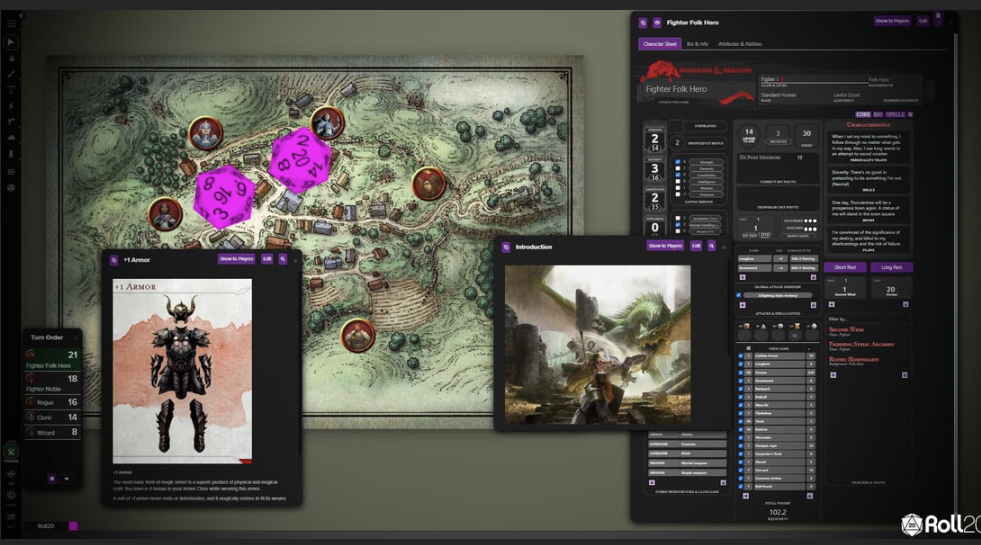
Task: Click the plus icon under other proficiencies and languages
Action: pos(652,482)
